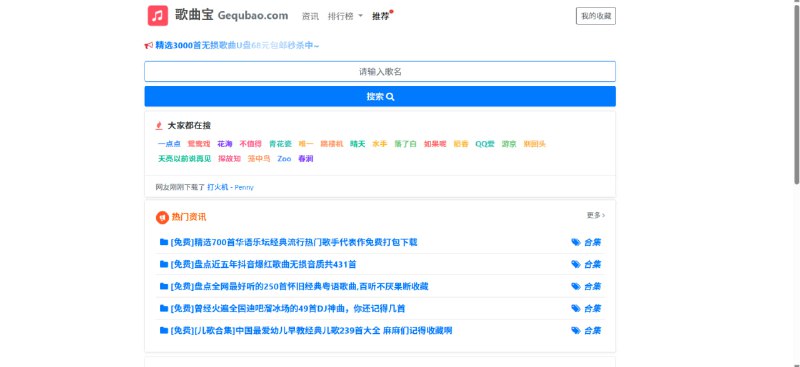Search the hot tag 水手

pos(380,144)
